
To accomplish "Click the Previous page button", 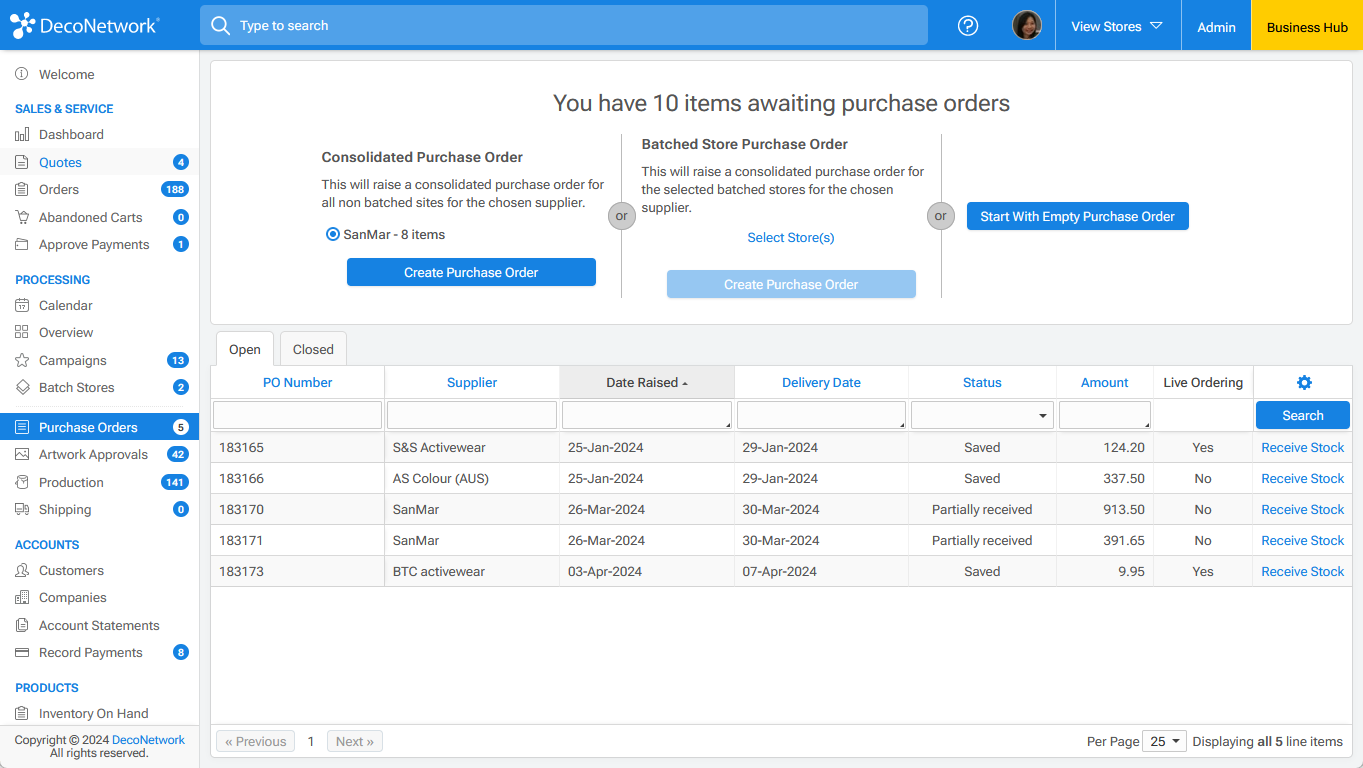I will [x=255, y=741].
